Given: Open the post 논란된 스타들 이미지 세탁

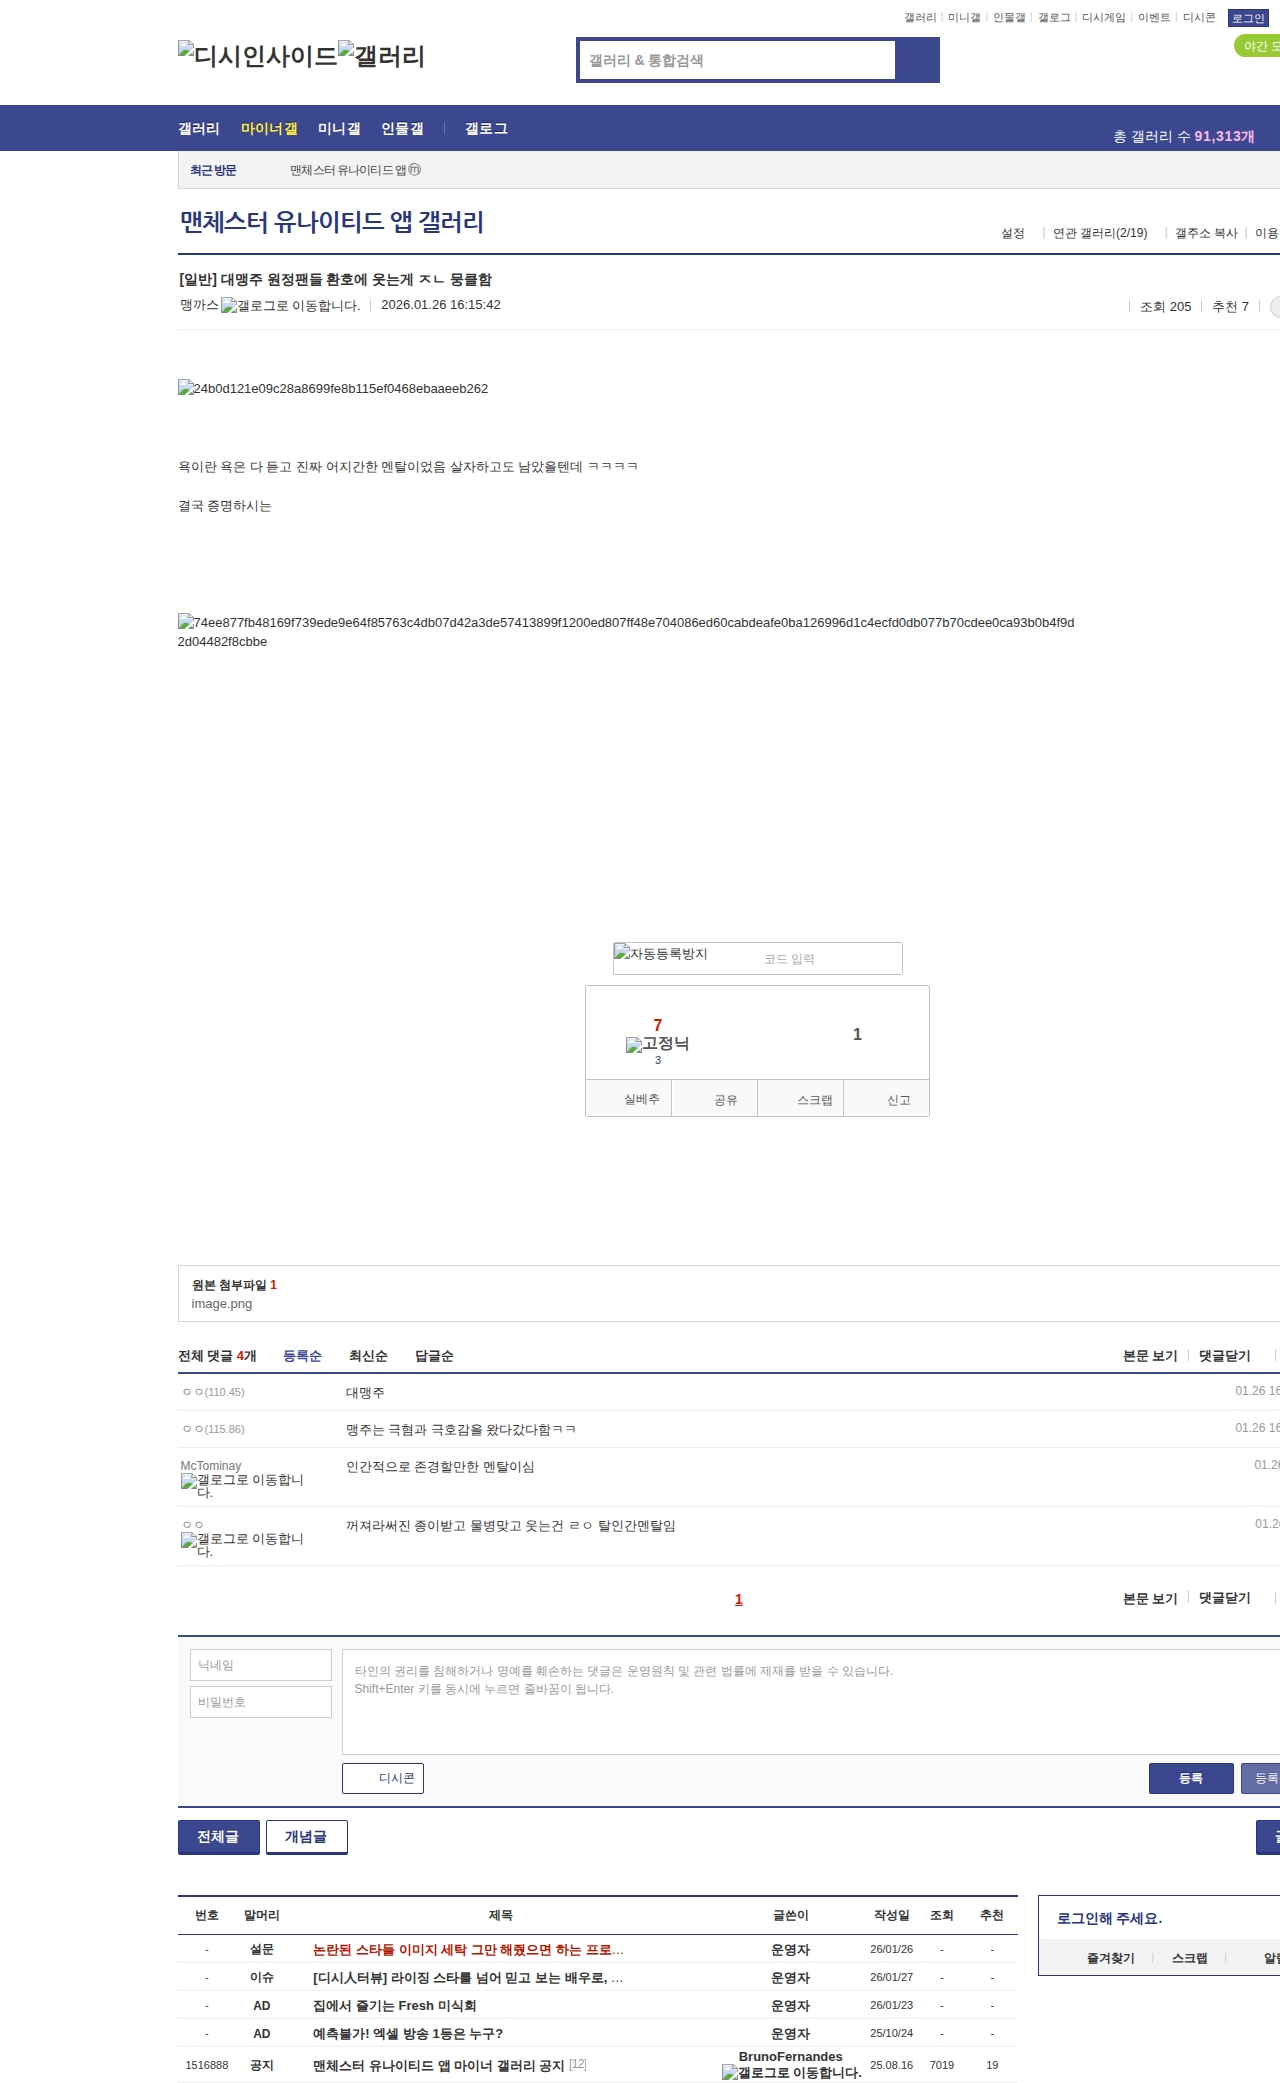Looking at the screenshot, I should click(468, 1950).
